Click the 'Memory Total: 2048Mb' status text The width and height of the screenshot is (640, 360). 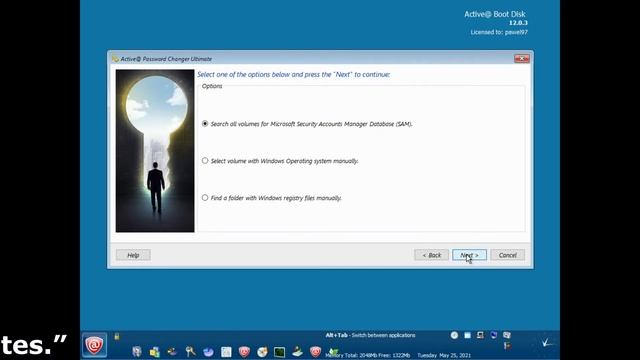coord(352,356)
